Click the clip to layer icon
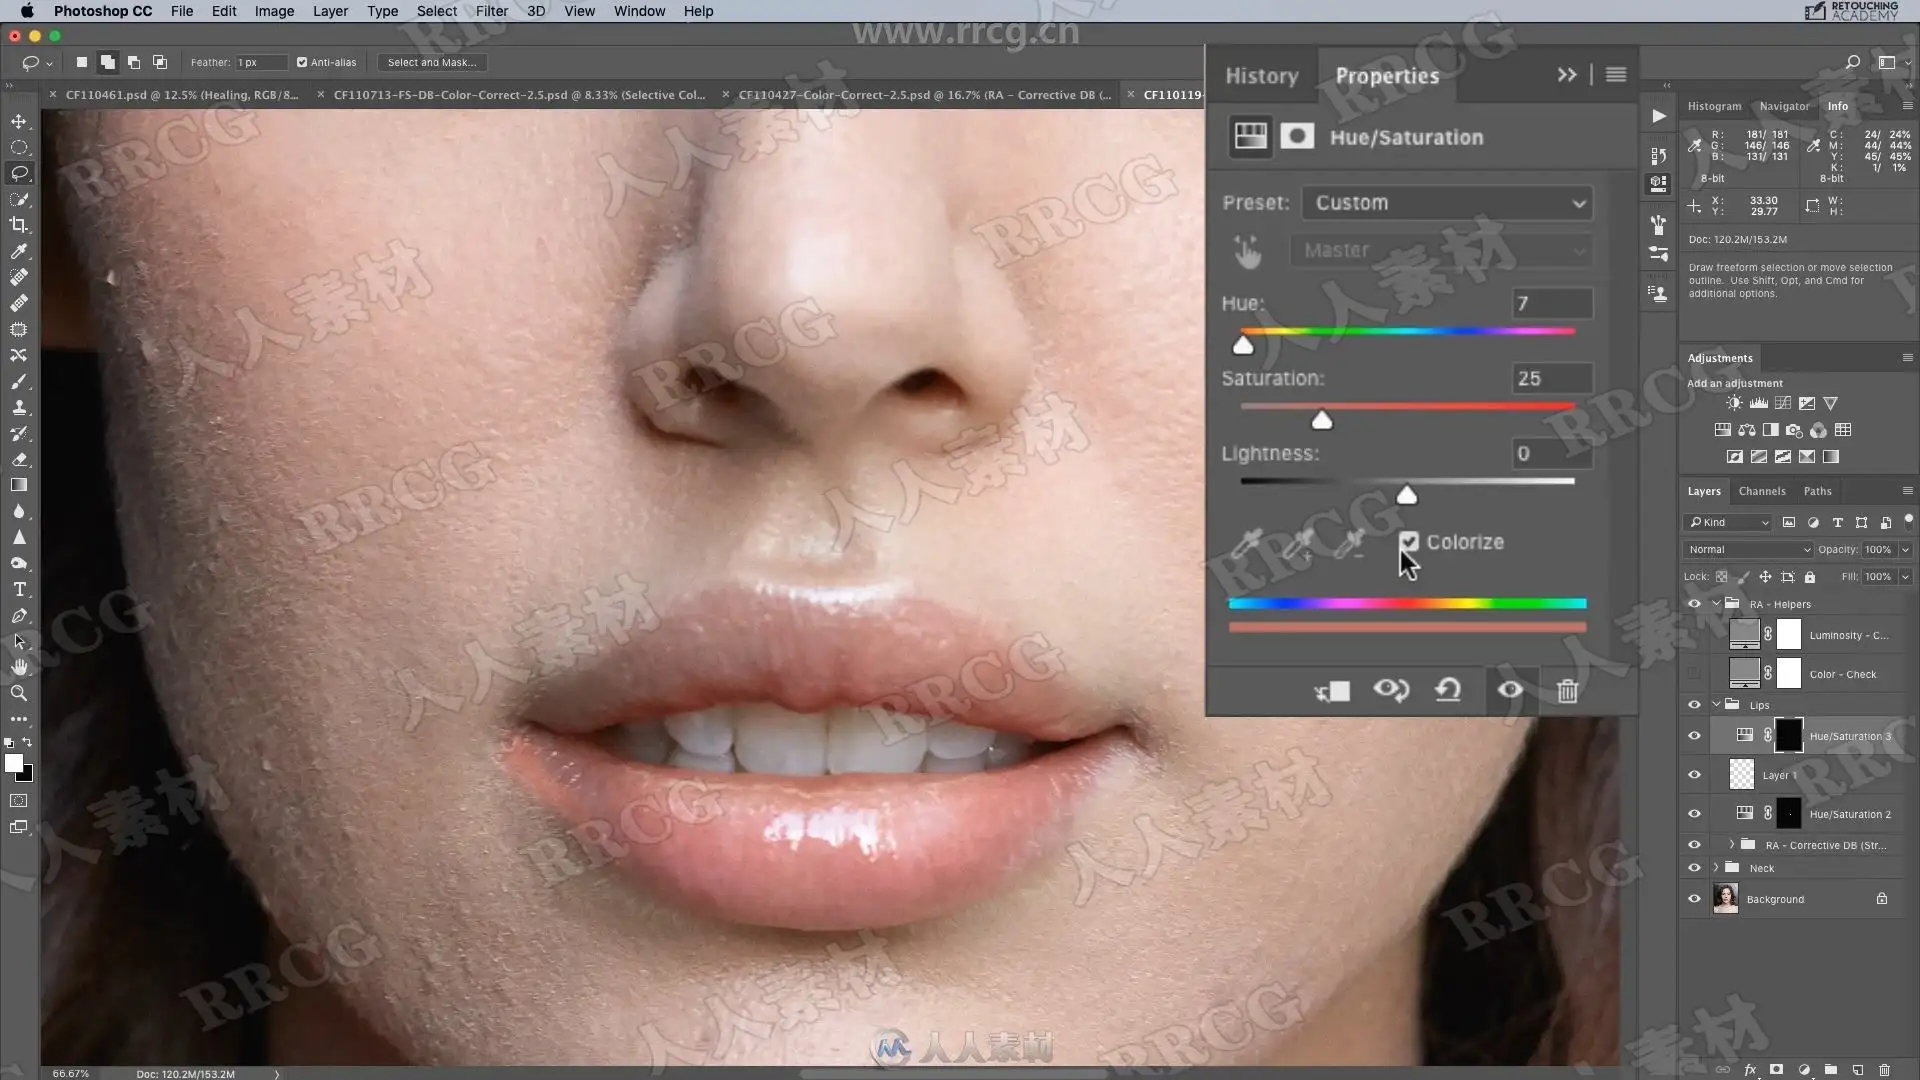The height and width of the screenshot is (1080, 1920). pos(1333,690)
